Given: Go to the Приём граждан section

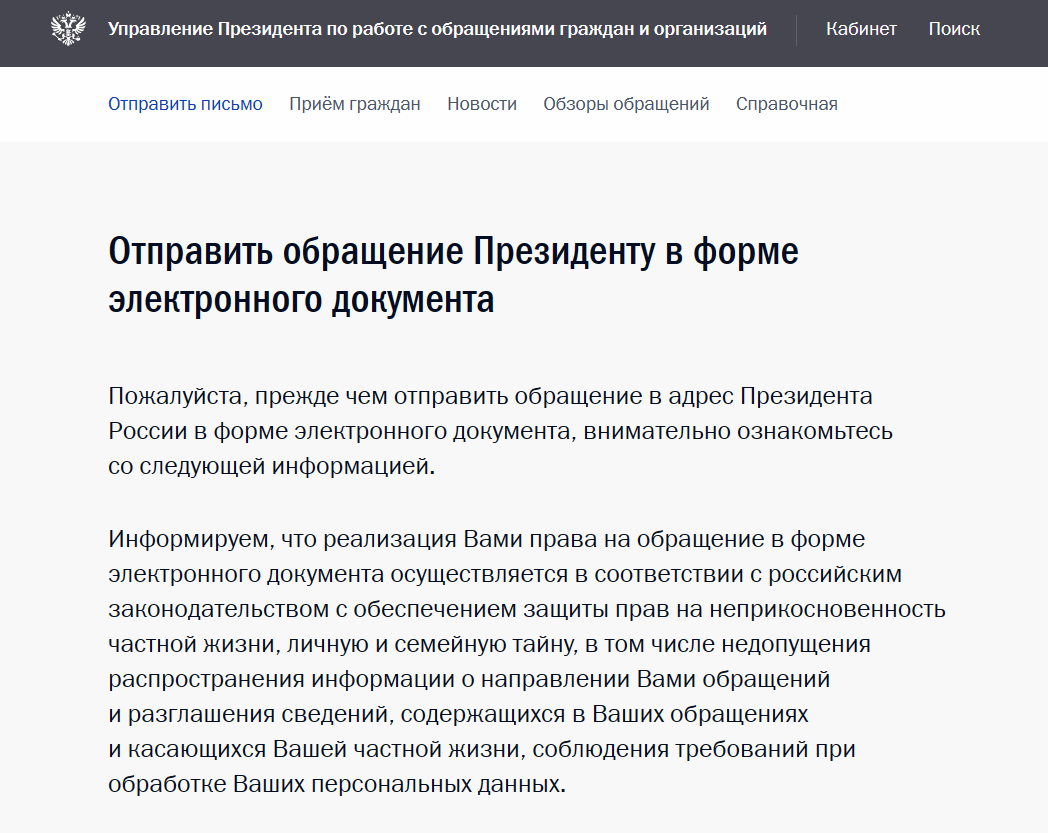Looking at the screenshot, I should click(x=355, y=104).
